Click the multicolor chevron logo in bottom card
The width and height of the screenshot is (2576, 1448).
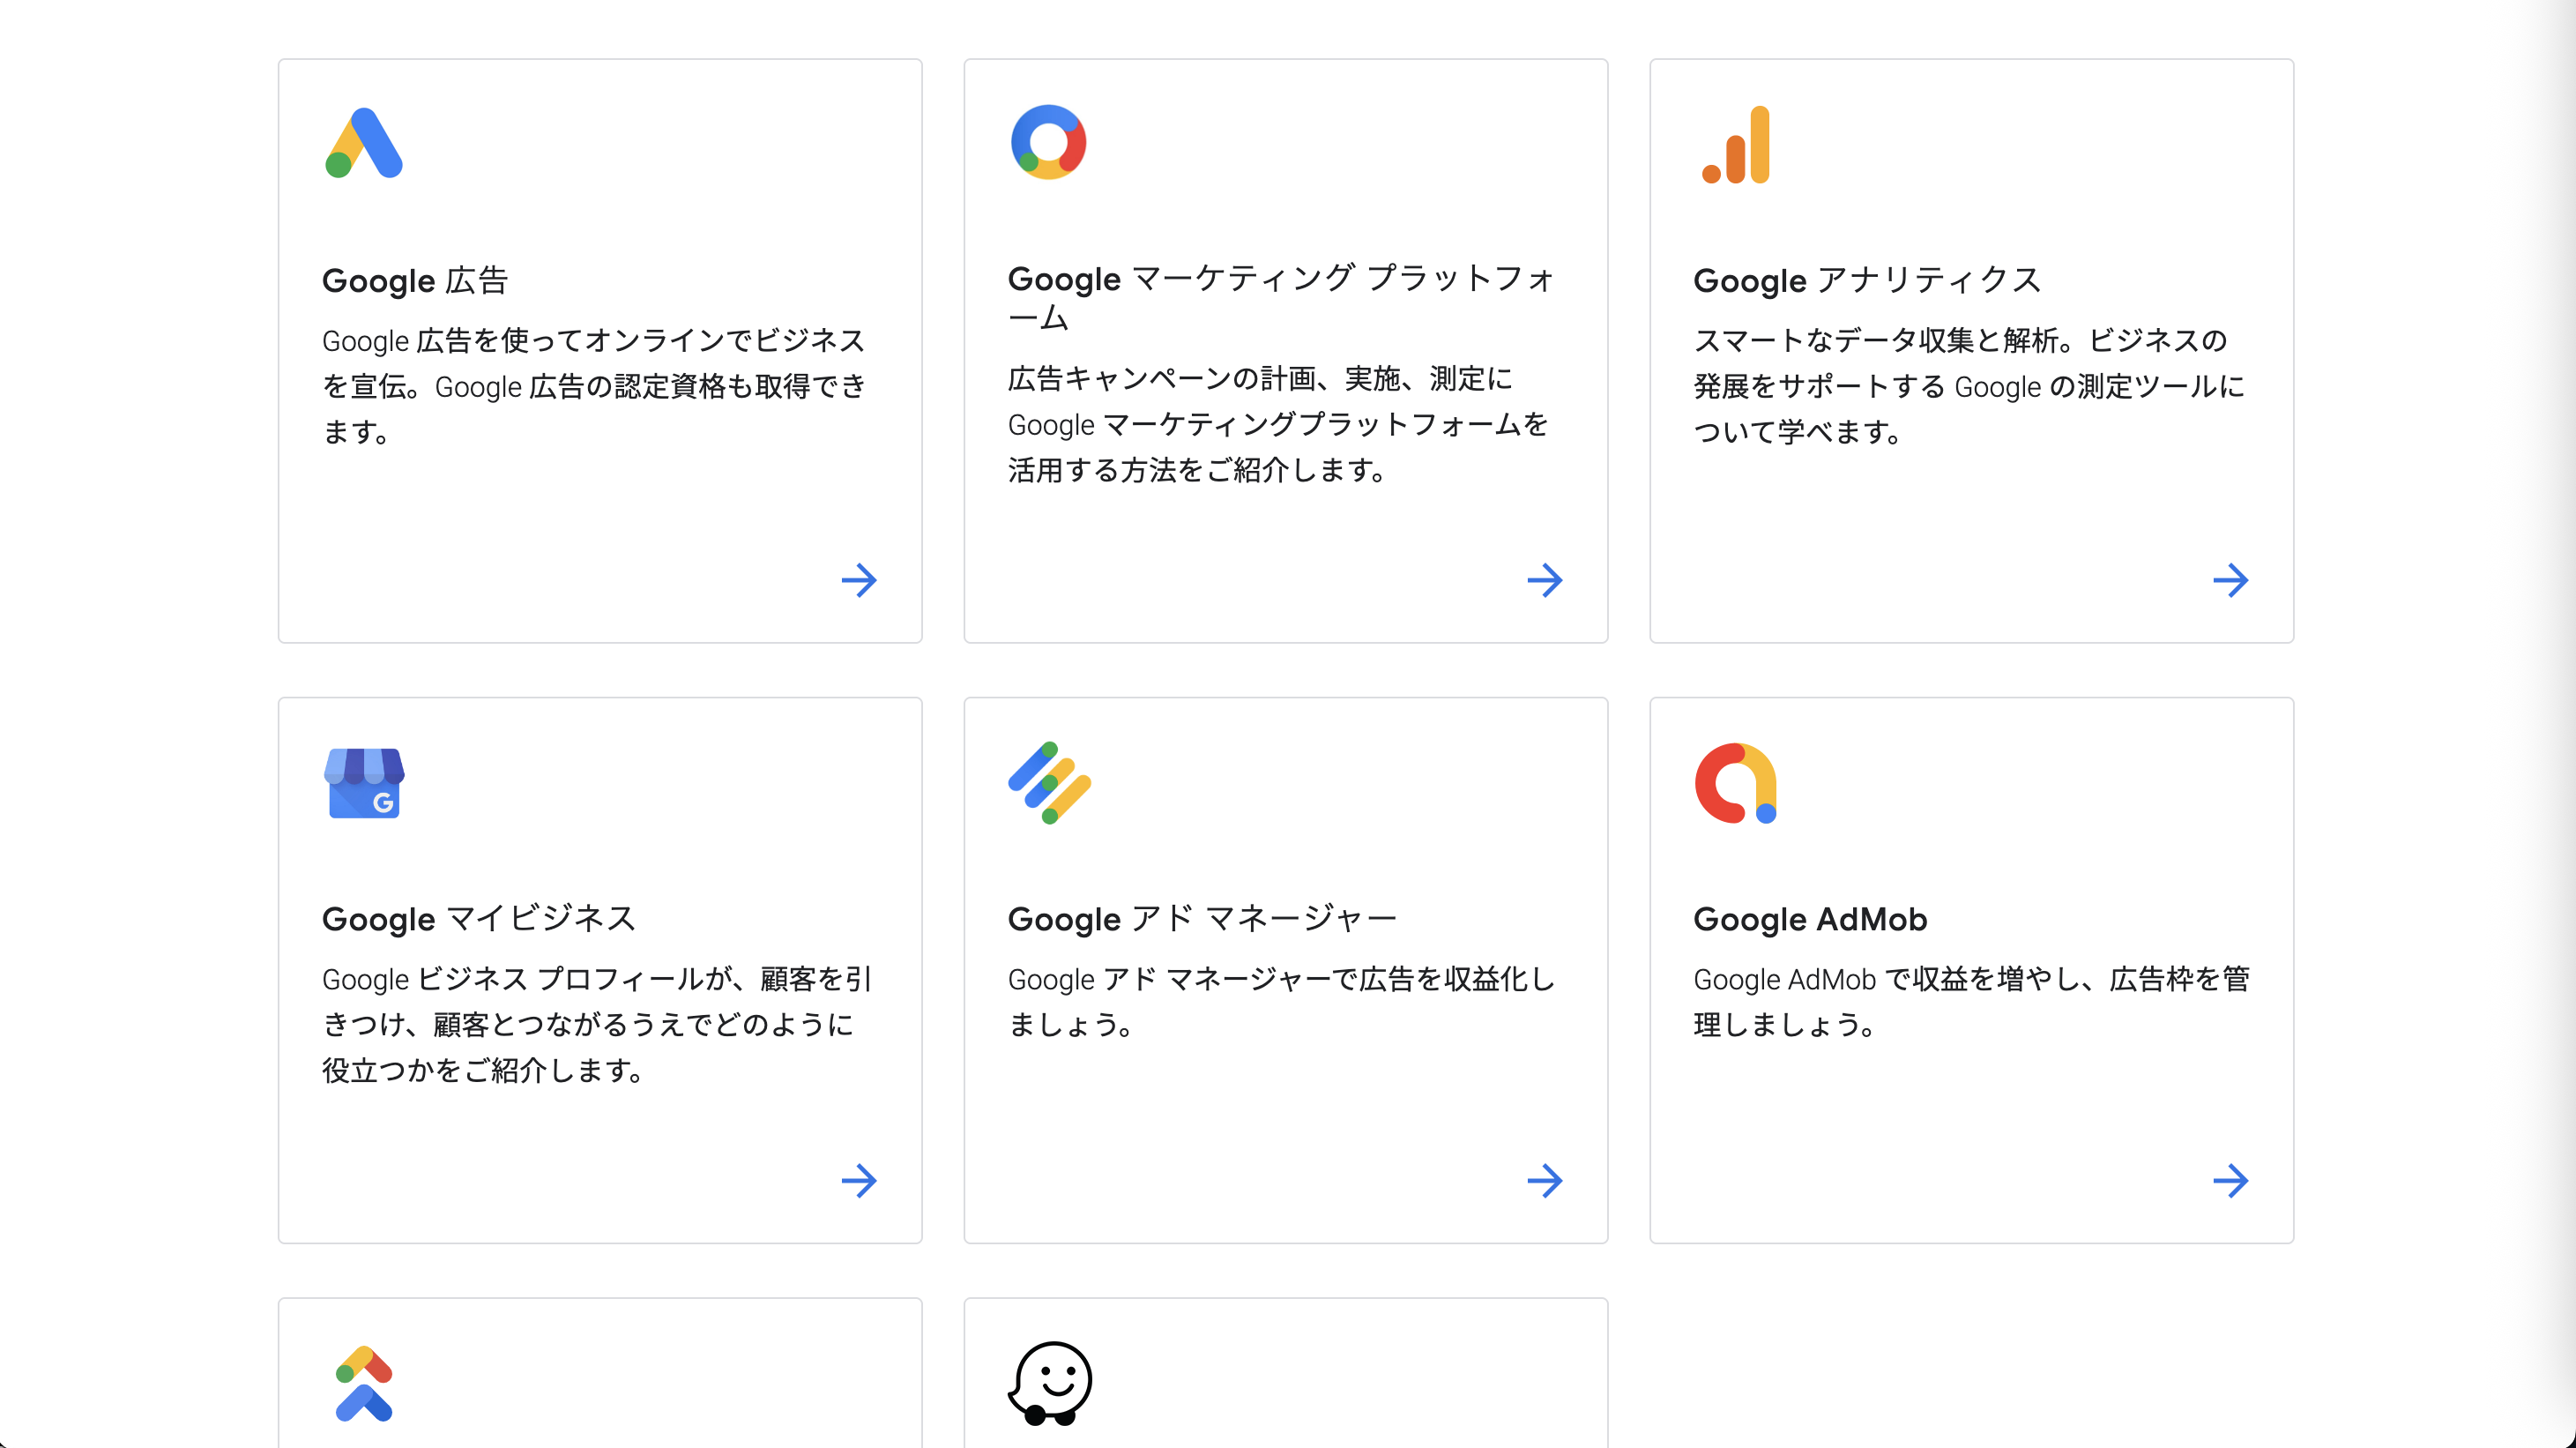point(364,1384)
